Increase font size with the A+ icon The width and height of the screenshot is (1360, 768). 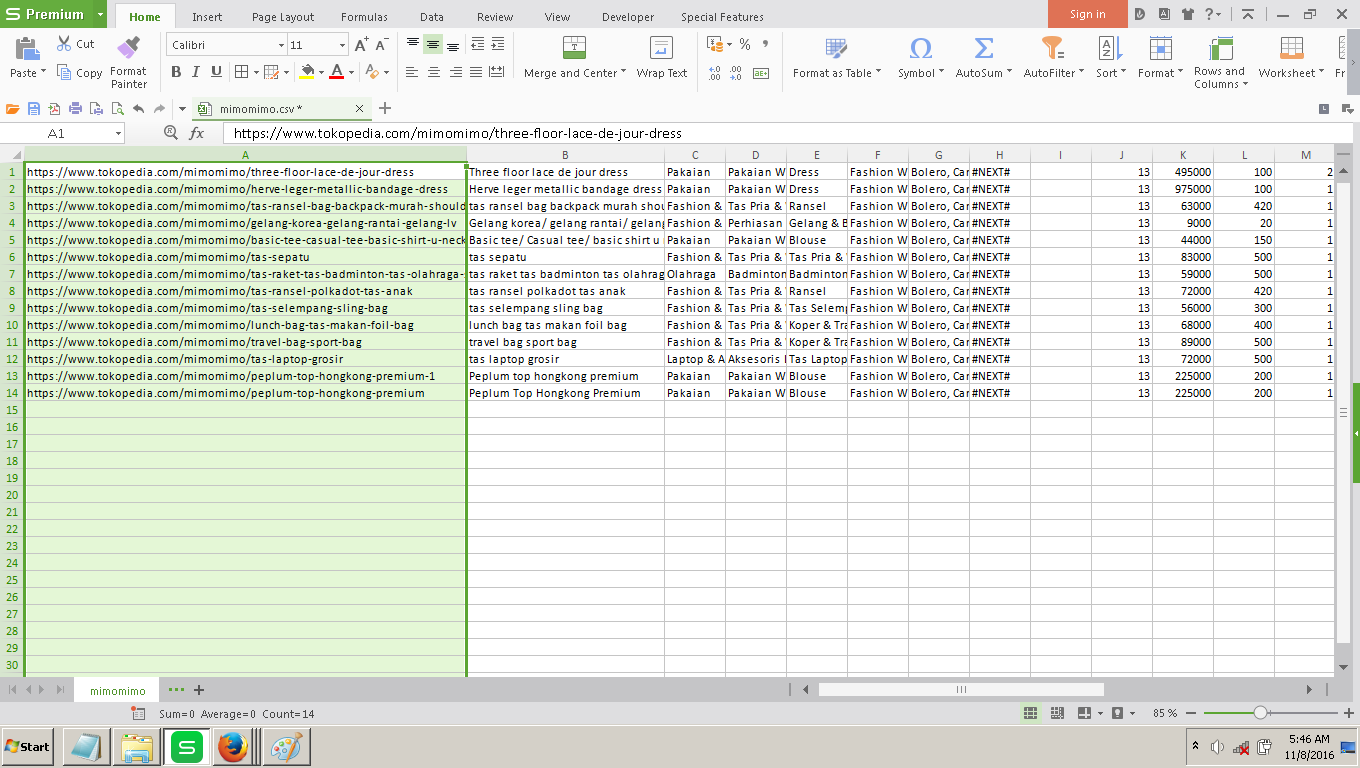(361, 45)
